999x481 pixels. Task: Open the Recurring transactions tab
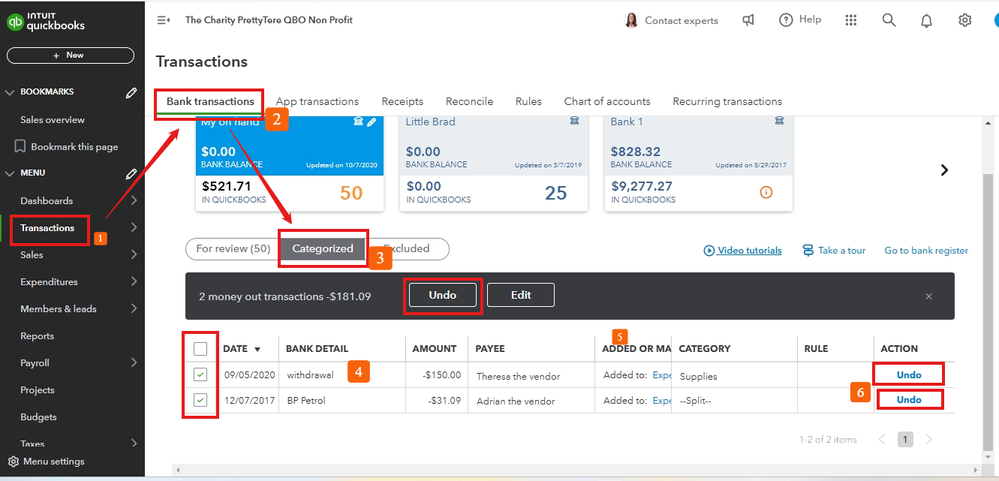(x=728, y=101)
